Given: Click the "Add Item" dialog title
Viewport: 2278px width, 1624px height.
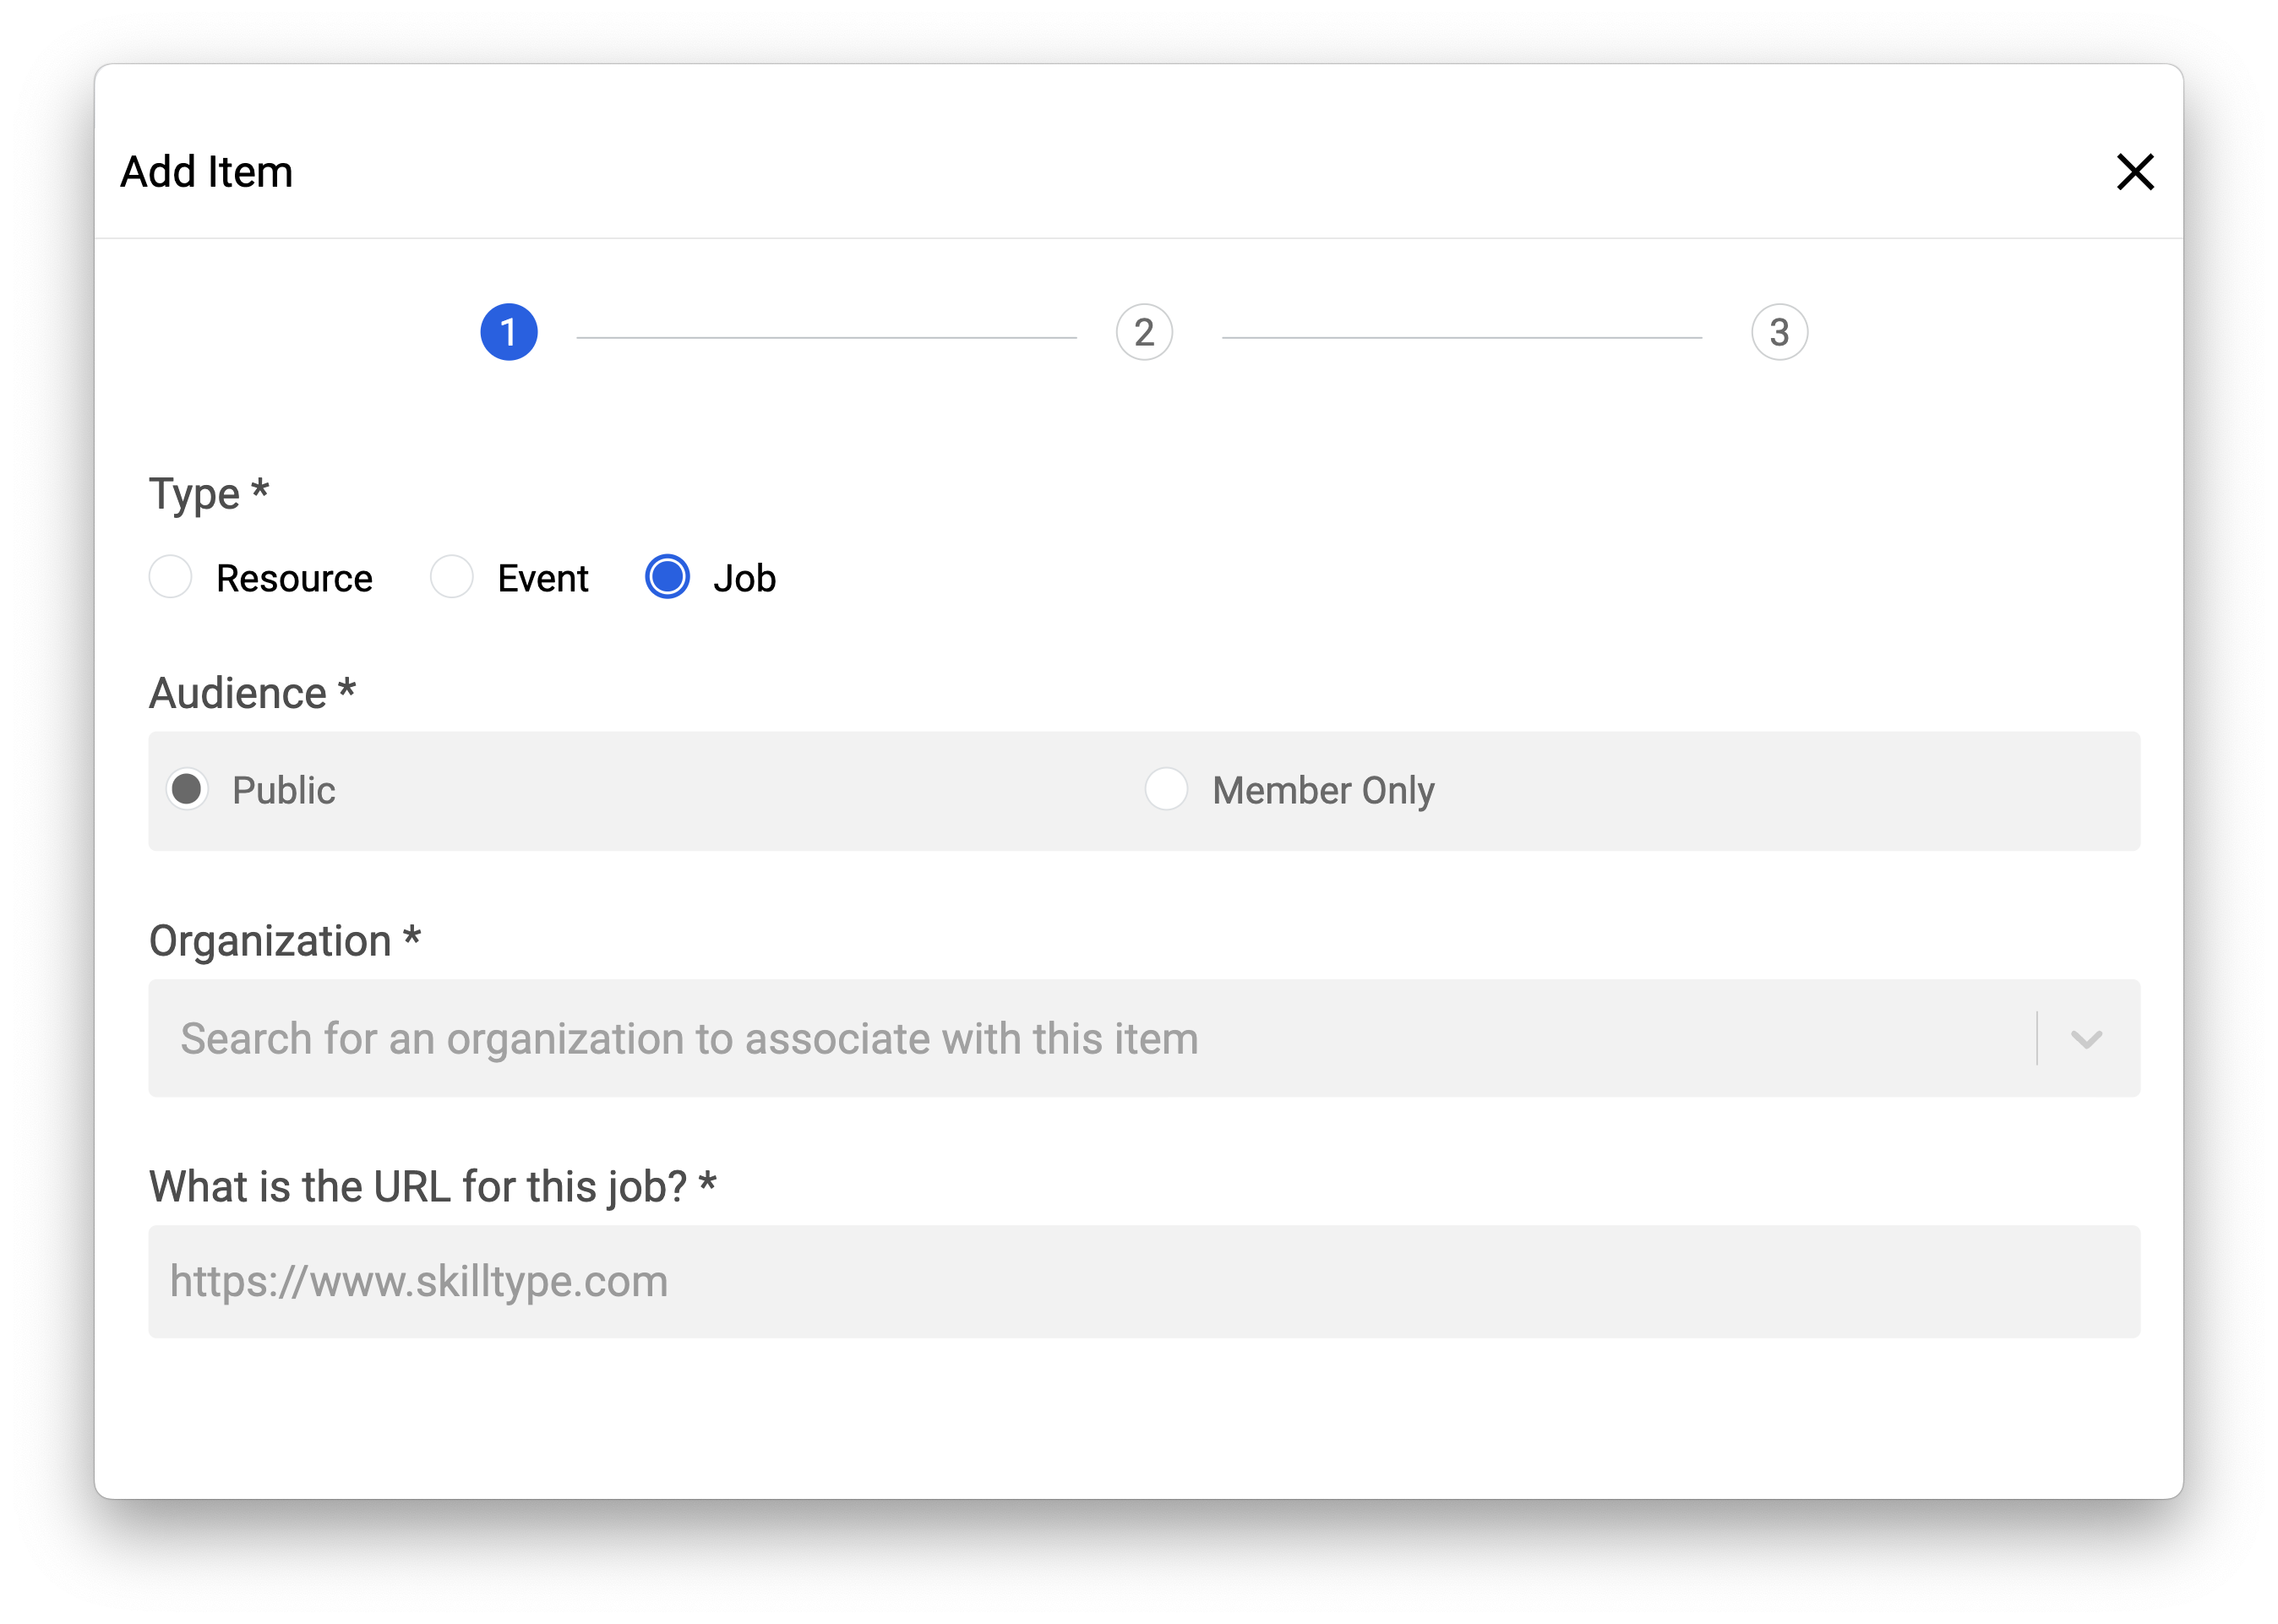Looking at the screenshot, I should pos(207,172).
